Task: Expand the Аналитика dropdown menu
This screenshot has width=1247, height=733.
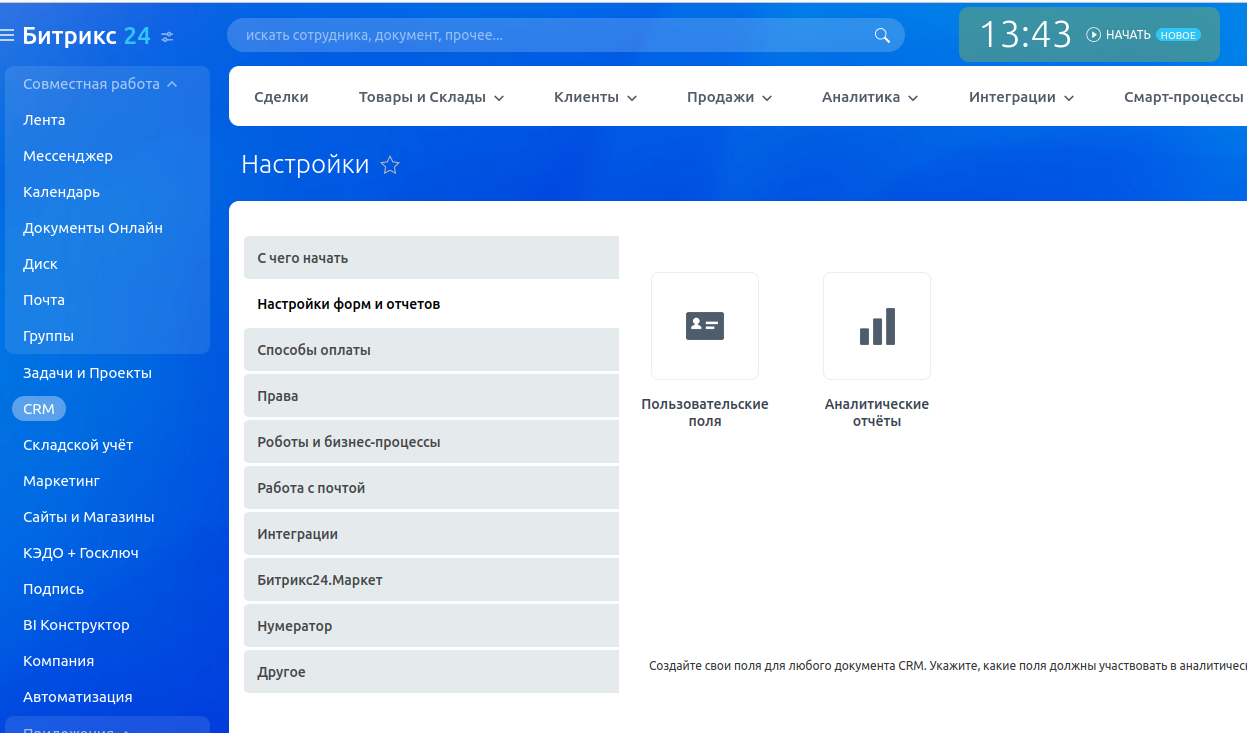Action: point(869,97)
